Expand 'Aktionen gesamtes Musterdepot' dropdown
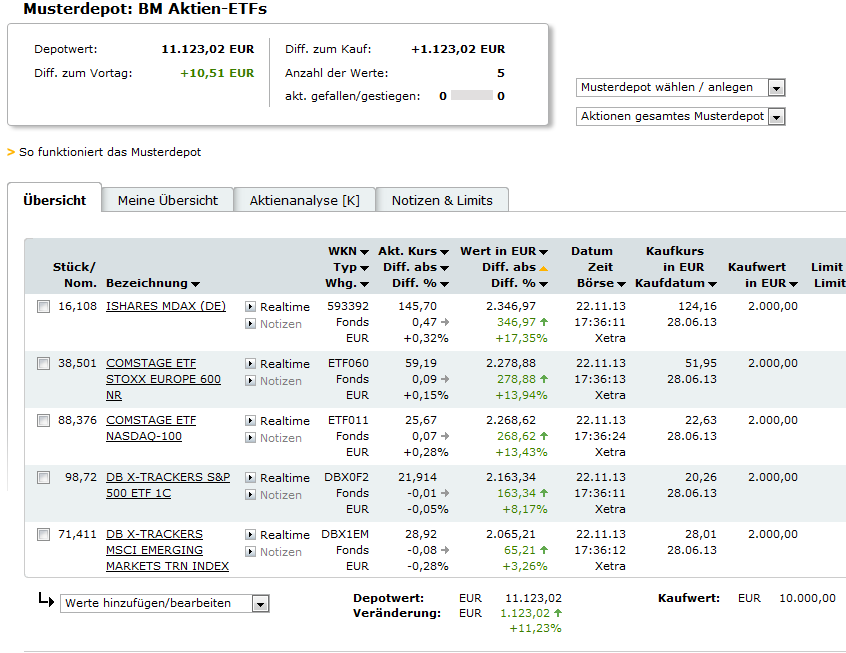Viewport: 846px width, 653px height. tap(776, 117)
